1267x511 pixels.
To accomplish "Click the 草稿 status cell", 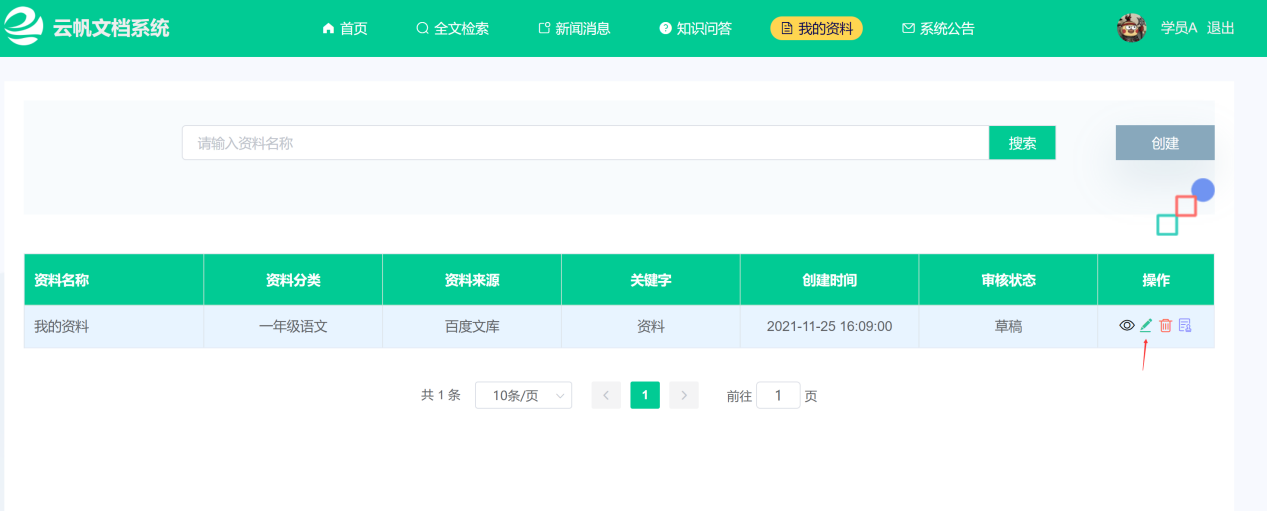I will [x=1008, y=326].
